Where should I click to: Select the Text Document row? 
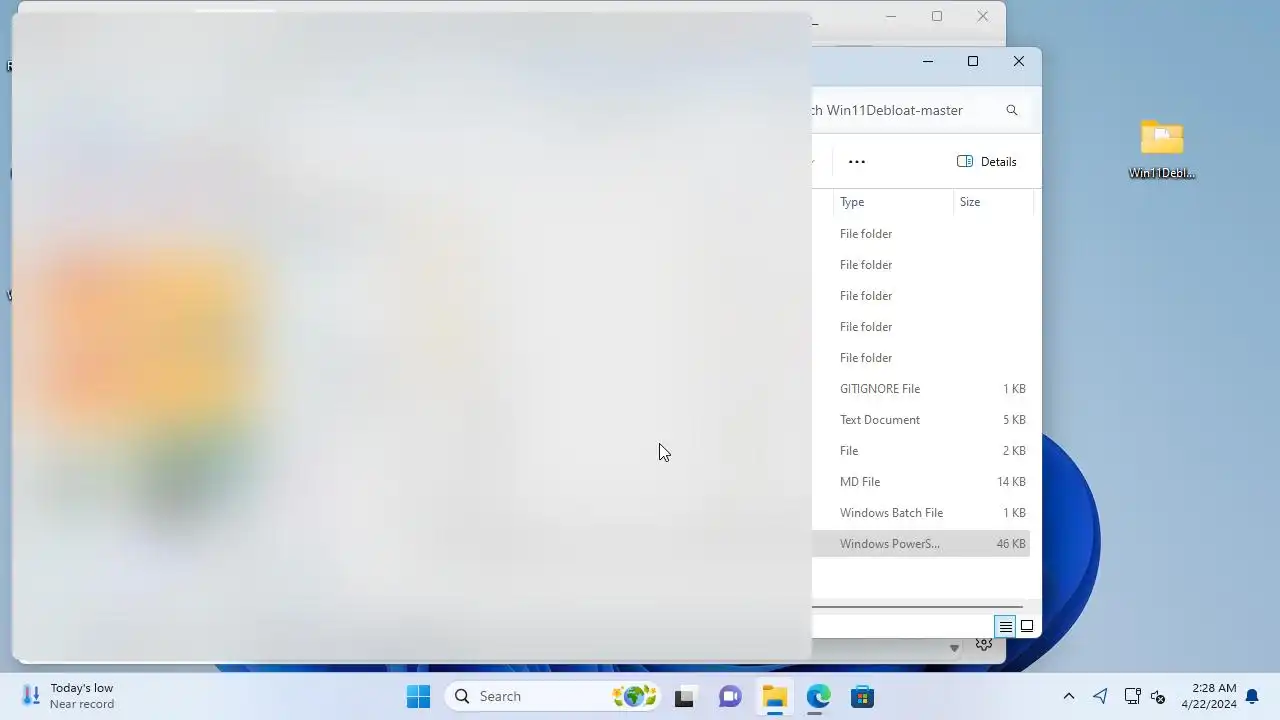[921, 420]
